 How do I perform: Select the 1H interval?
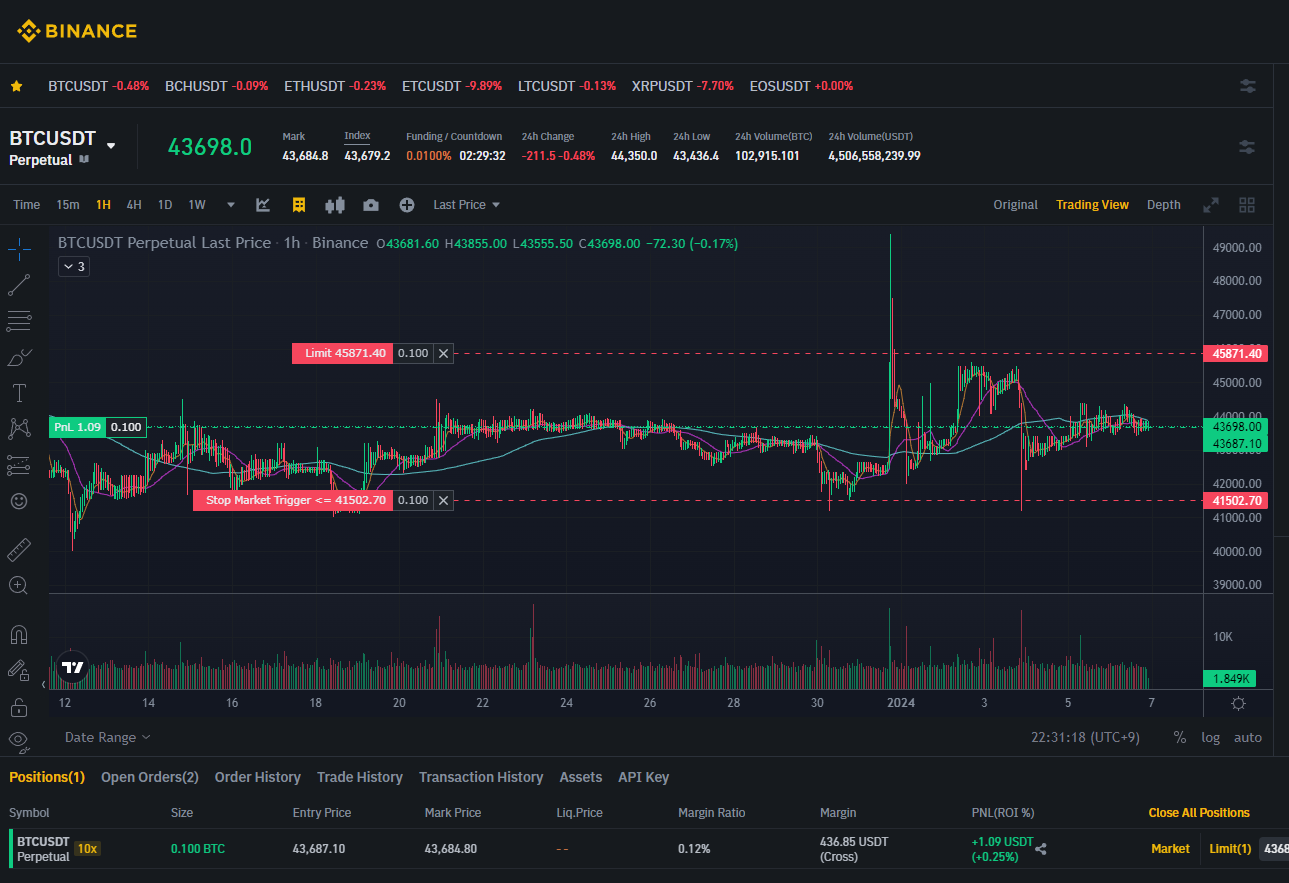tap(104, 205)
